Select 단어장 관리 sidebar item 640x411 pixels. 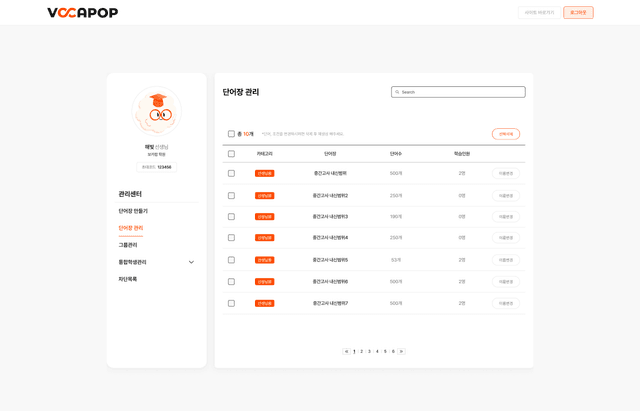tap(131, 228)
